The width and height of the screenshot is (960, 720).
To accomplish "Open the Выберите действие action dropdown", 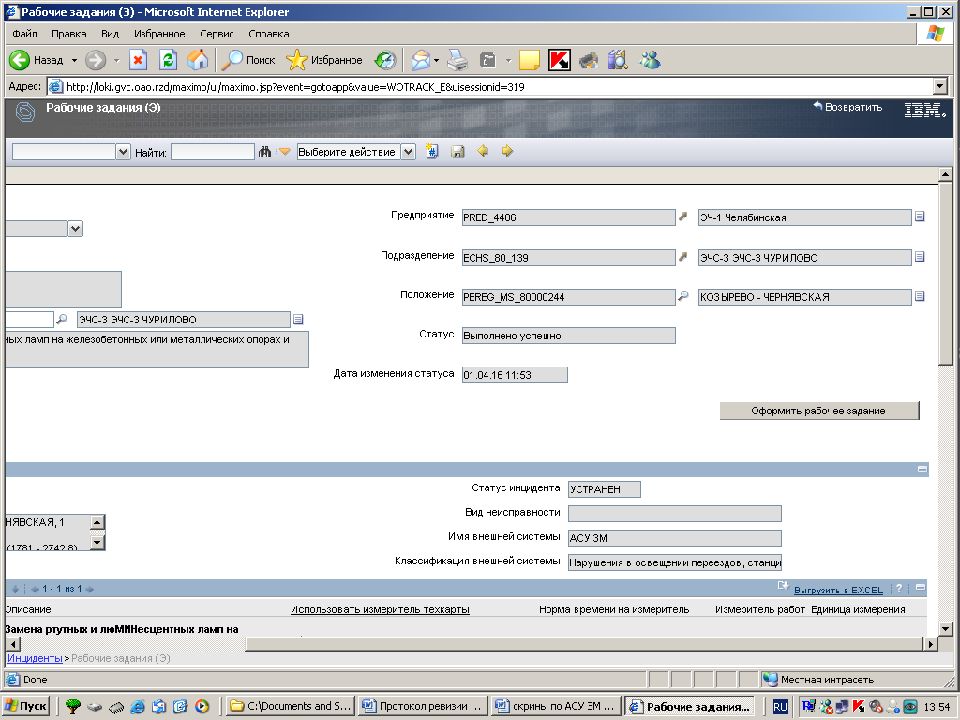I will pos(408,152).
